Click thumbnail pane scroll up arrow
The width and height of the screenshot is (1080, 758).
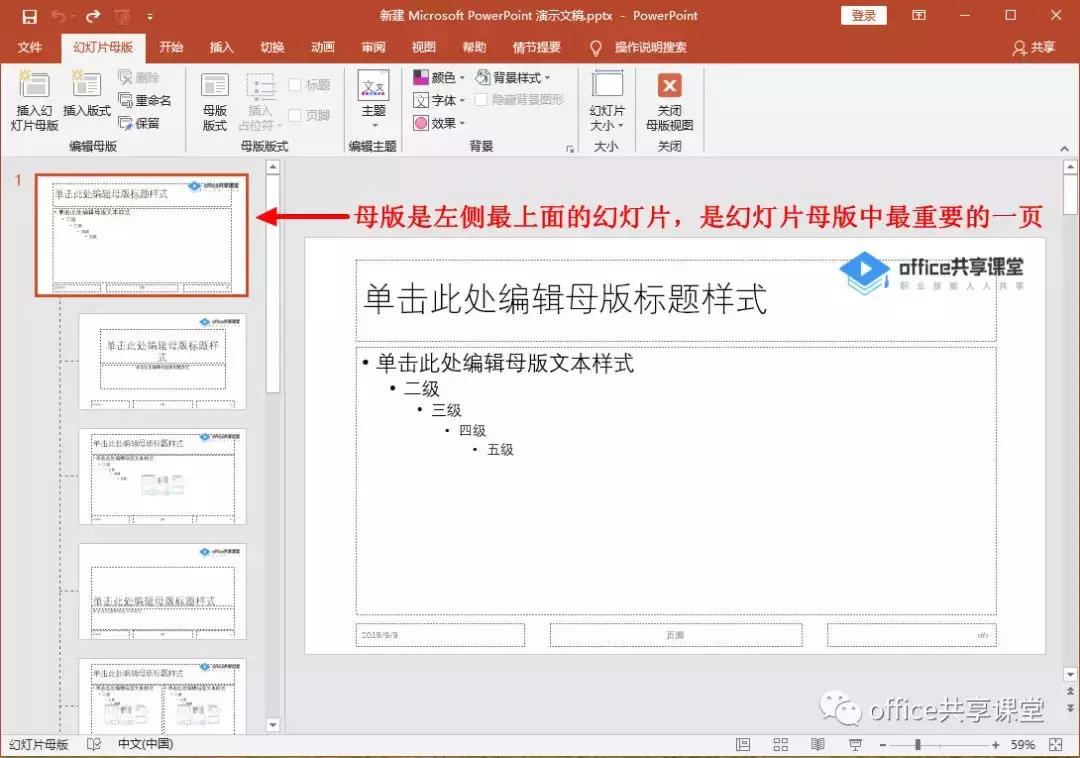(x=273, y=167)
